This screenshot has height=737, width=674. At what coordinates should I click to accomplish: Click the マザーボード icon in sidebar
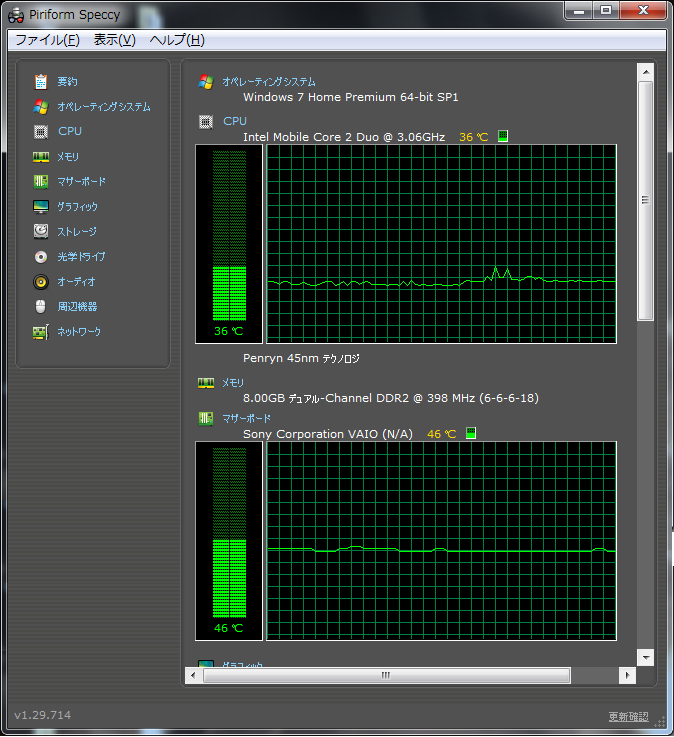[x=41, y=181]
